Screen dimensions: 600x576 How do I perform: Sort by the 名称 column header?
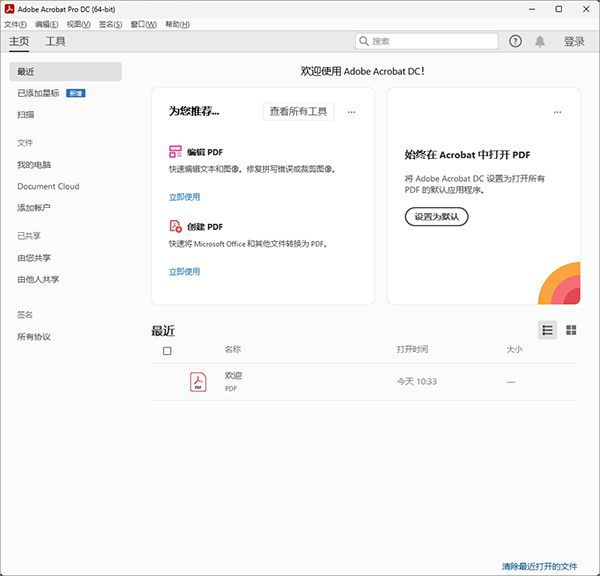coord(233,349)
